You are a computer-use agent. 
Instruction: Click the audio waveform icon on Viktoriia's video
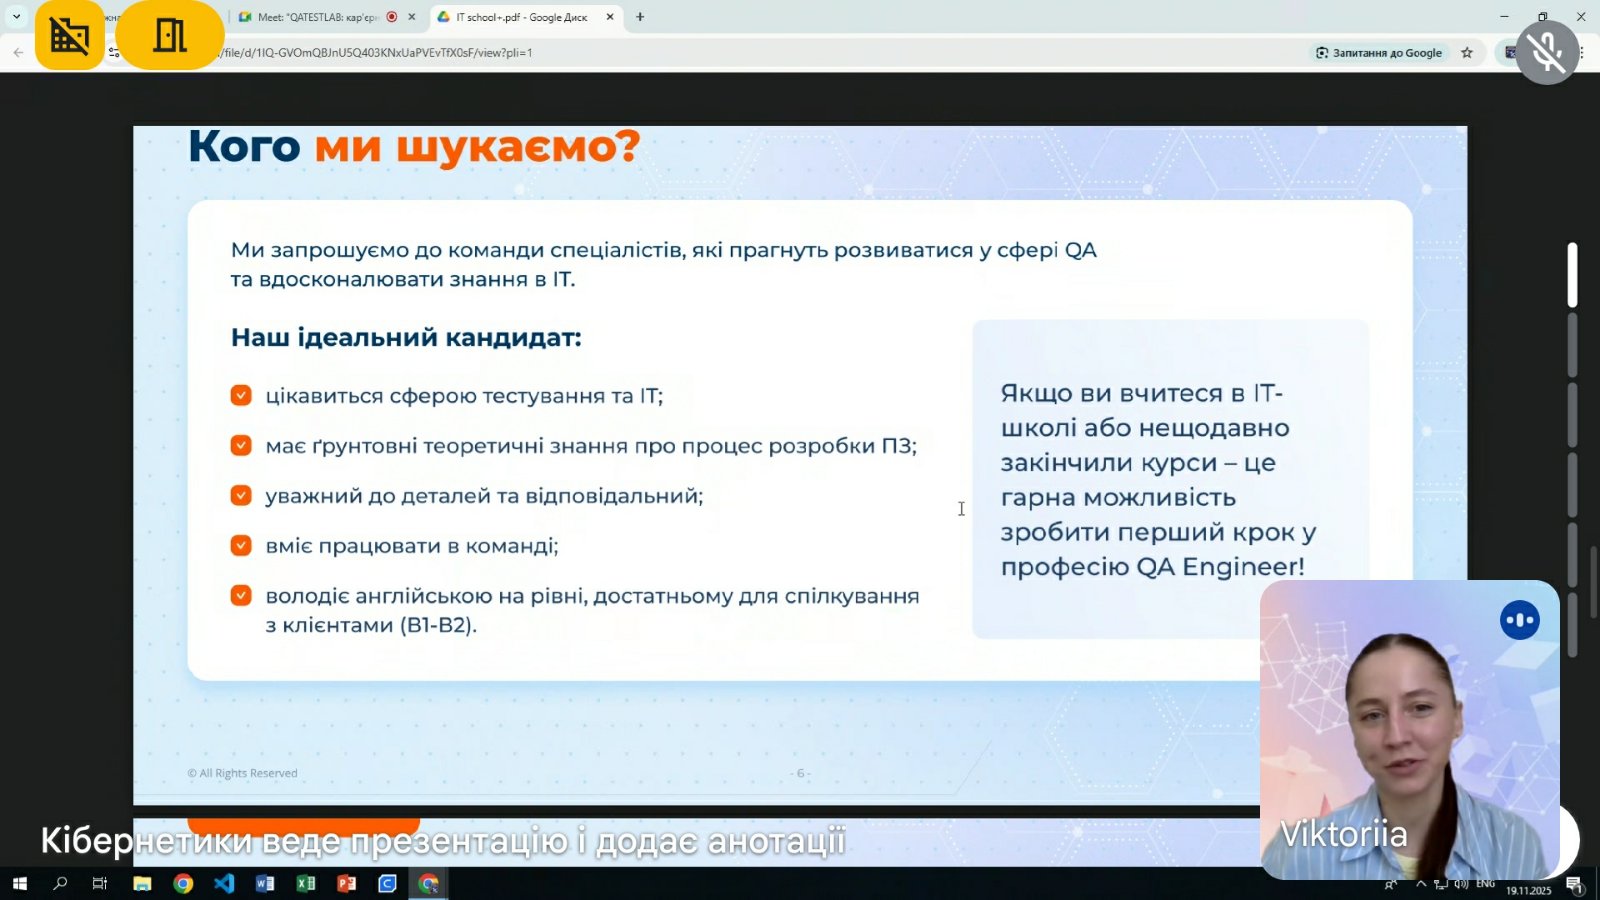point(1520,620)
